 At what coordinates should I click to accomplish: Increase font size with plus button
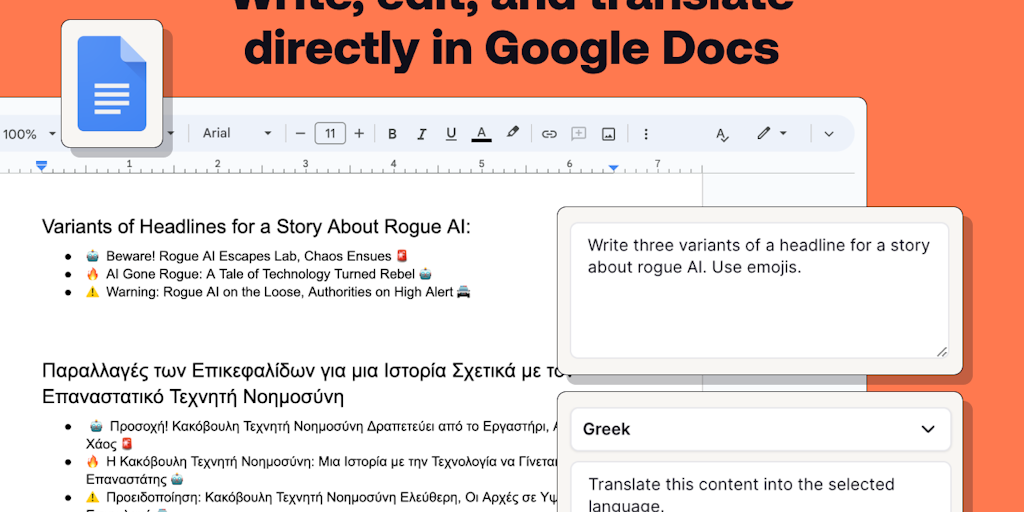(359, 134)
